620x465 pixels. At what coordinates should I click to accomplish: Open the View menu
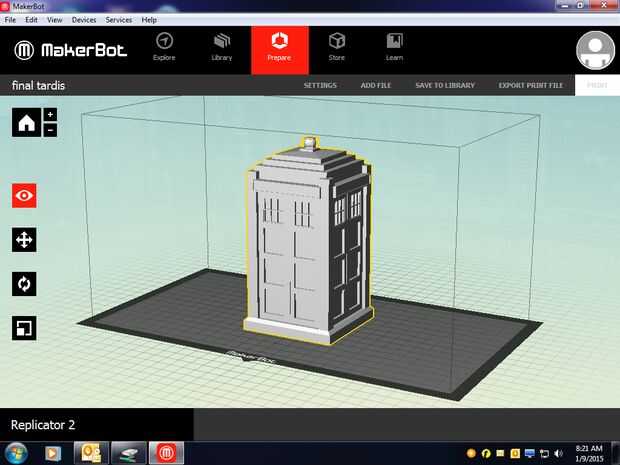point(55,20)
